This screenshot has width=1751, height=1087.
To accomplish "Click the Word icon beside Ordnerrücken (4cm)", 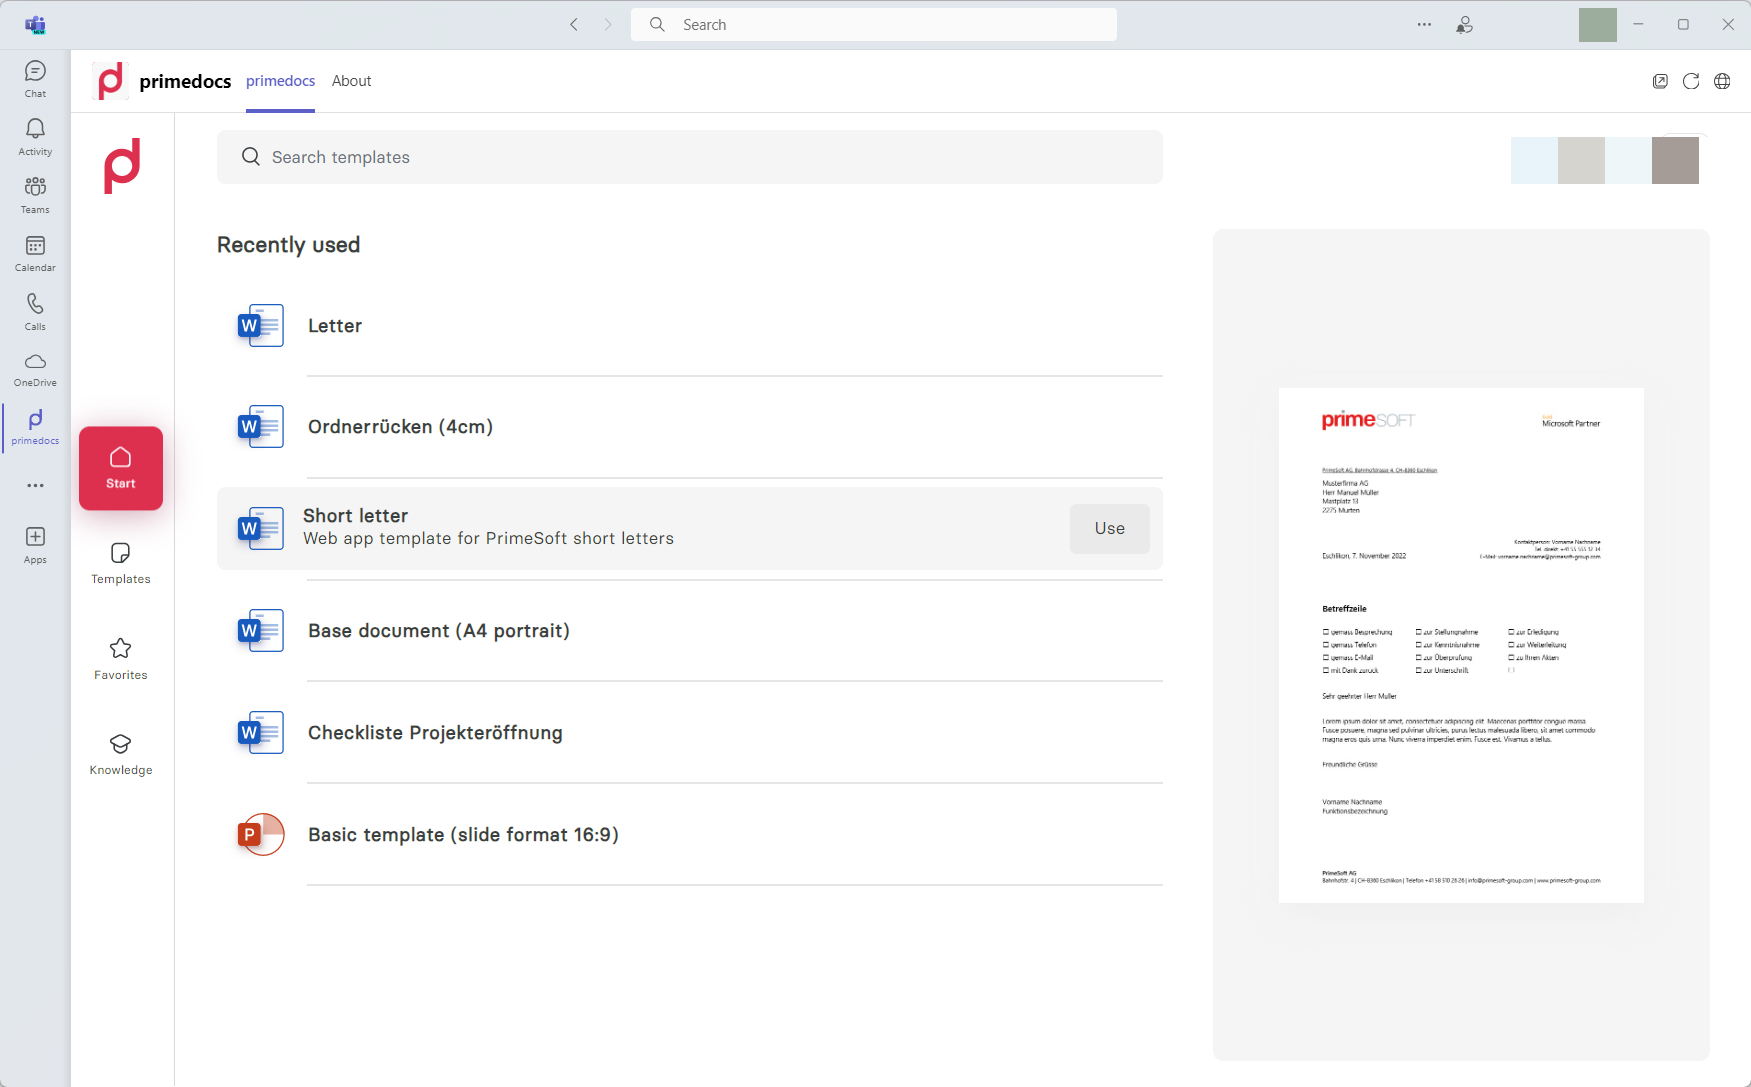I will (x=261, y=427).
